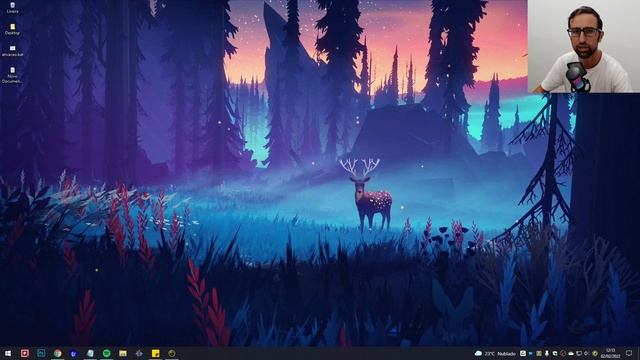Open the volume speaker tray icon

587,353
